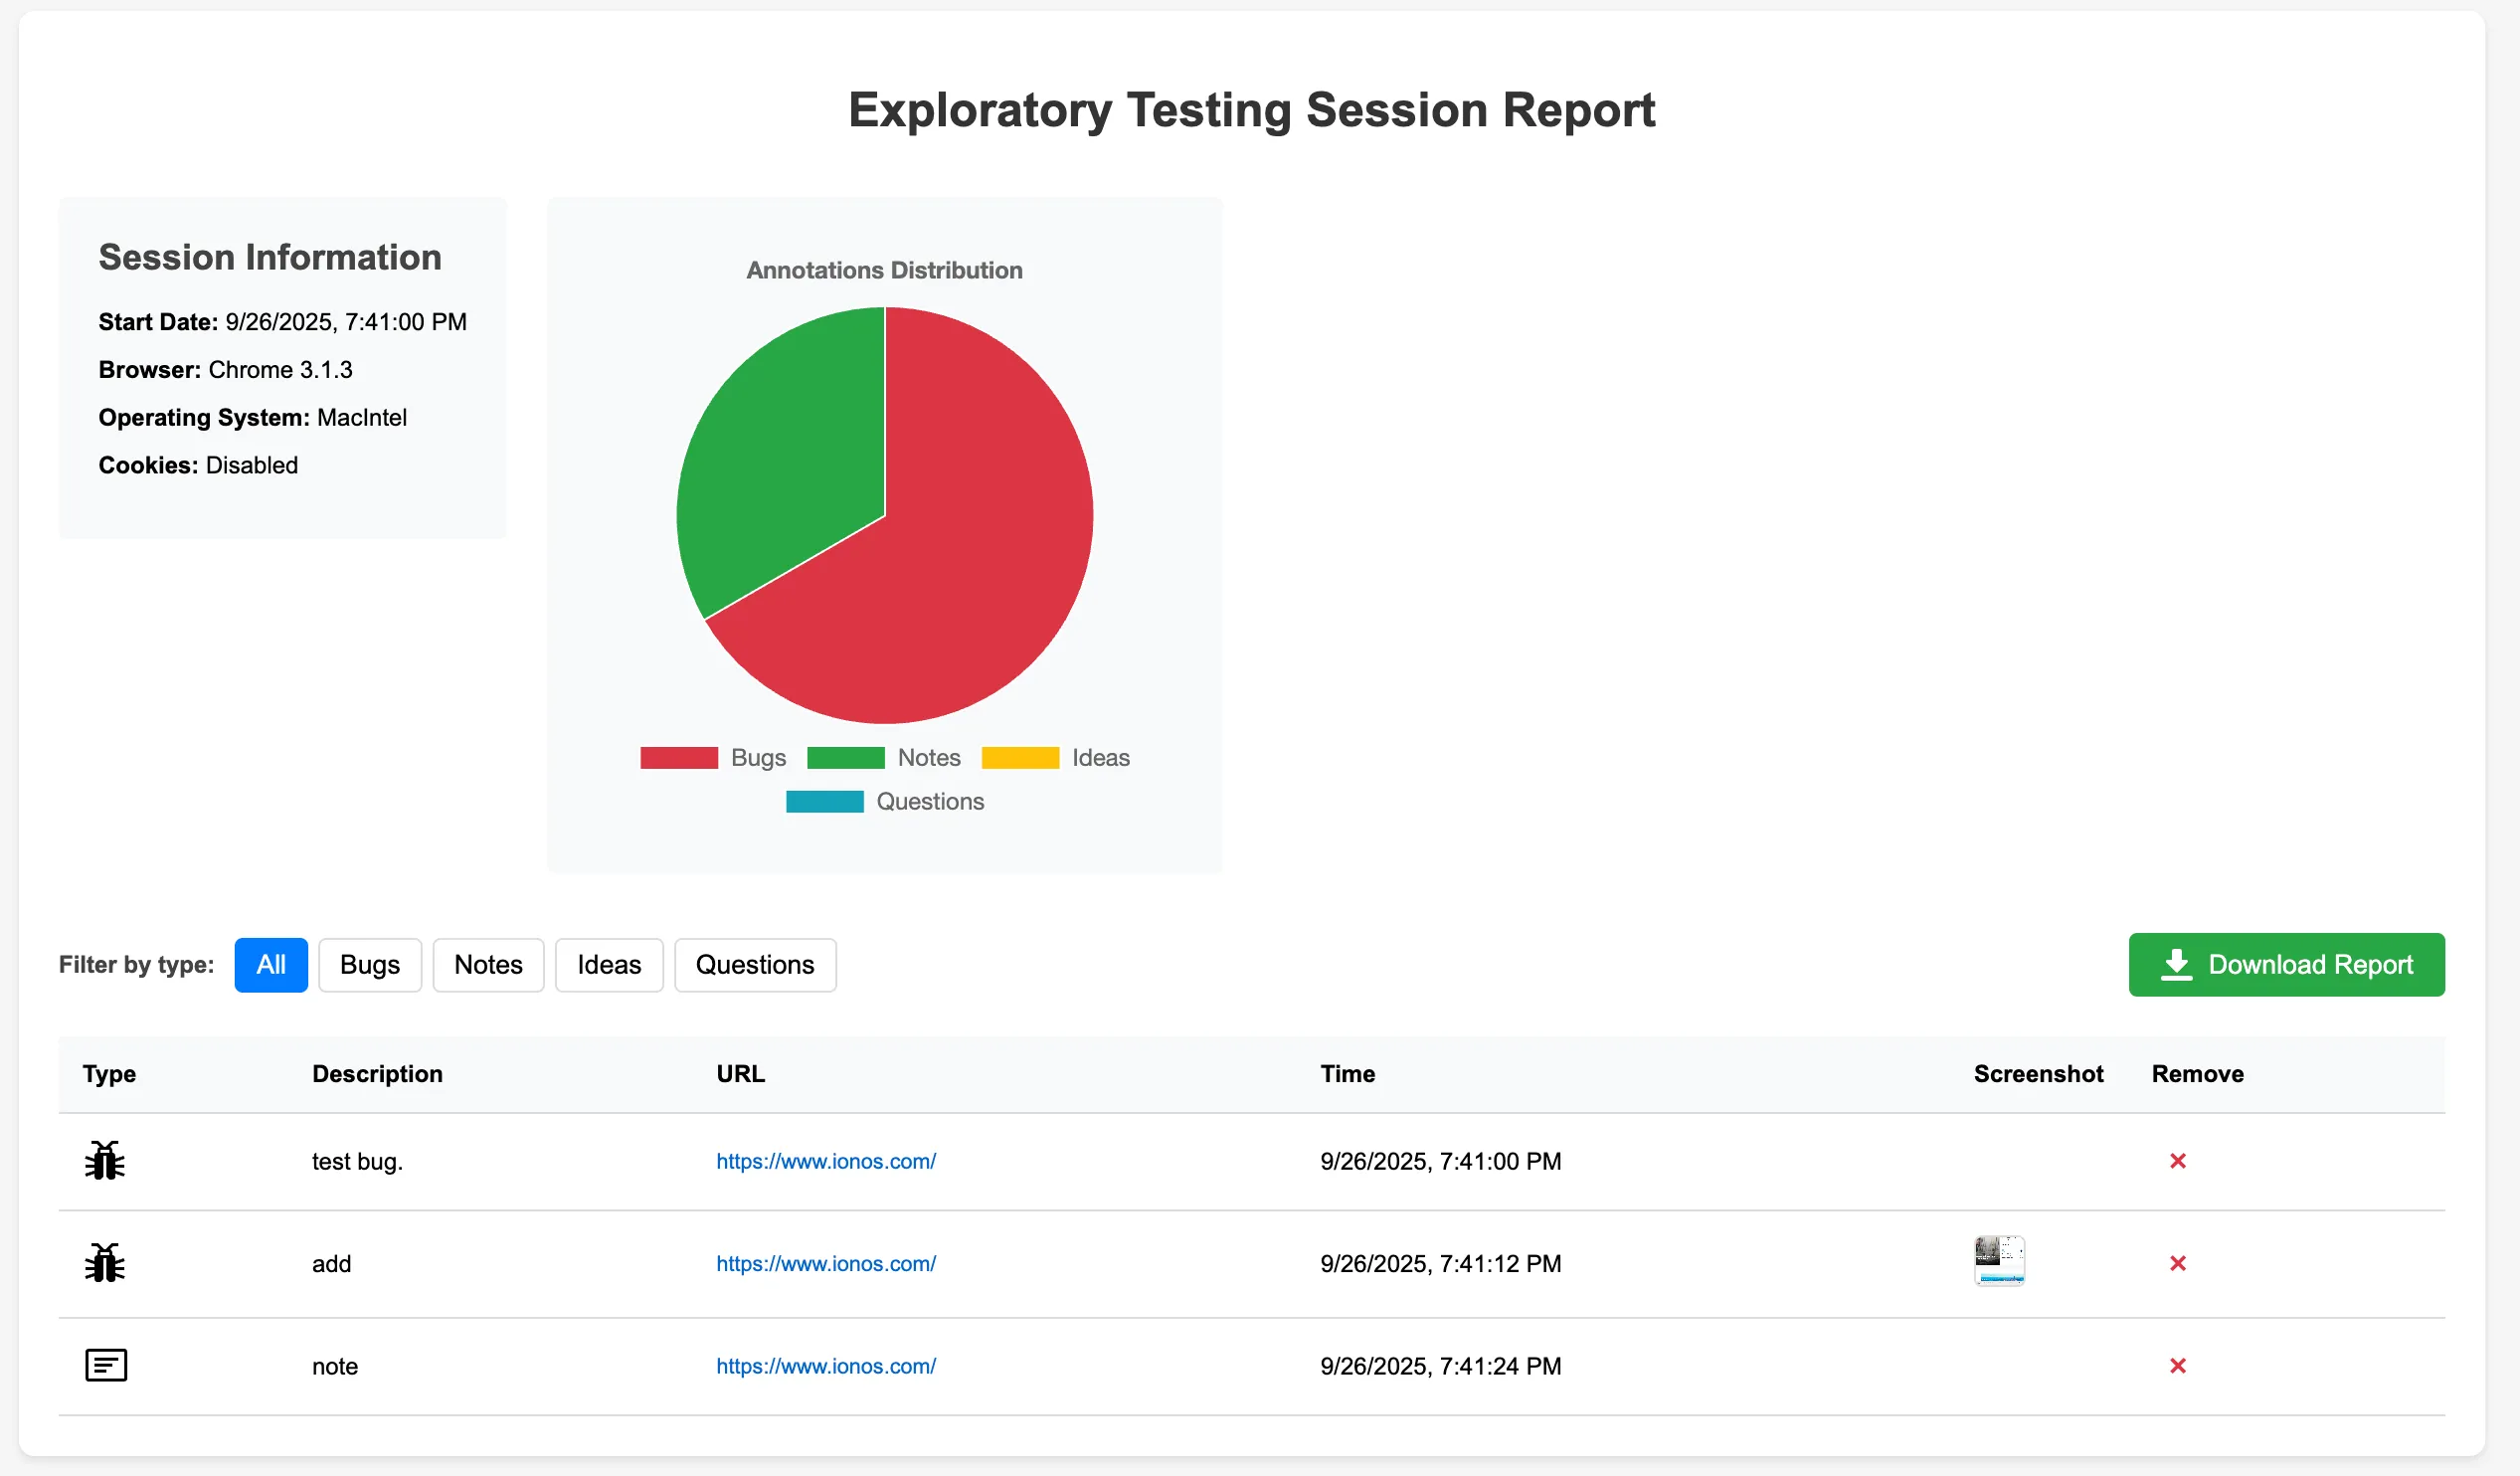The width and height of the screenshot is (2520, 1476).
Task: Click the note icon on the note row
Action: click(105, 1364)
